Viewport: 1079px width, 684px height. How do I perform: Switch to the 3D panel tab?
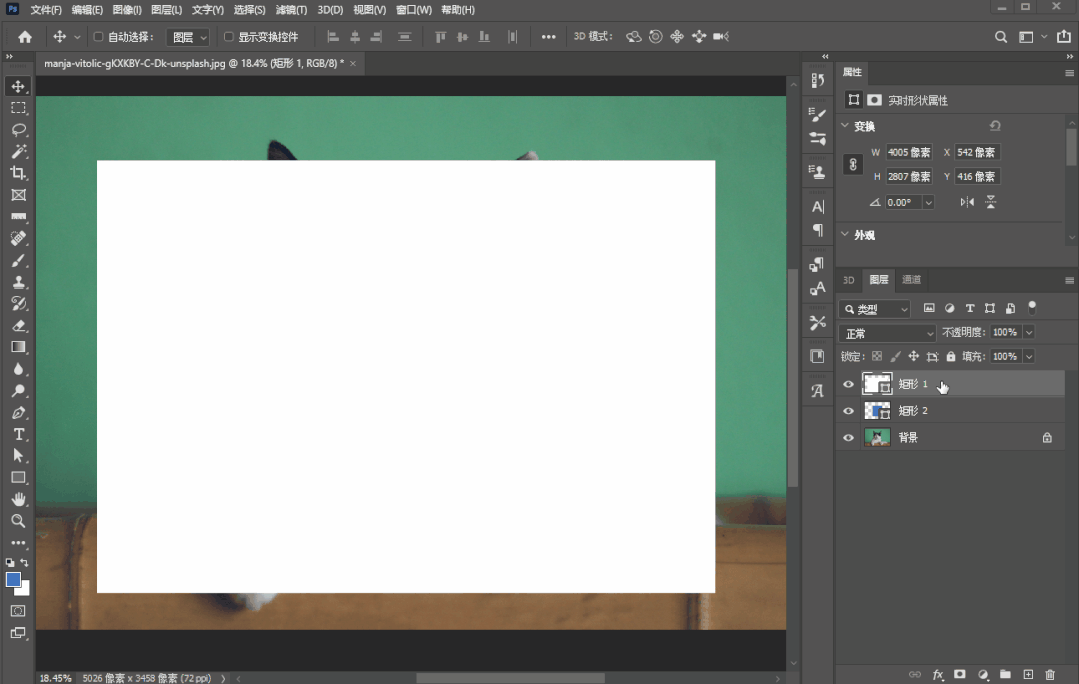pos(848,280)
